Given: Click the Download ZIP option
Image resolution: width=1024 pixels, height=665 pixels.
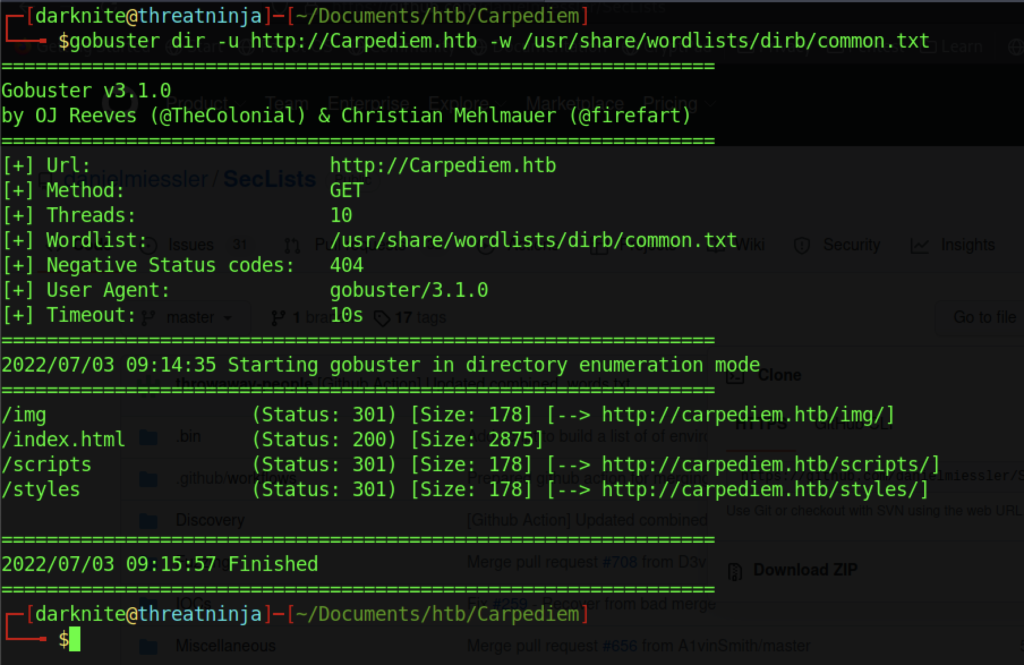Looking at the screenshot, I should (x=805, y=570).
